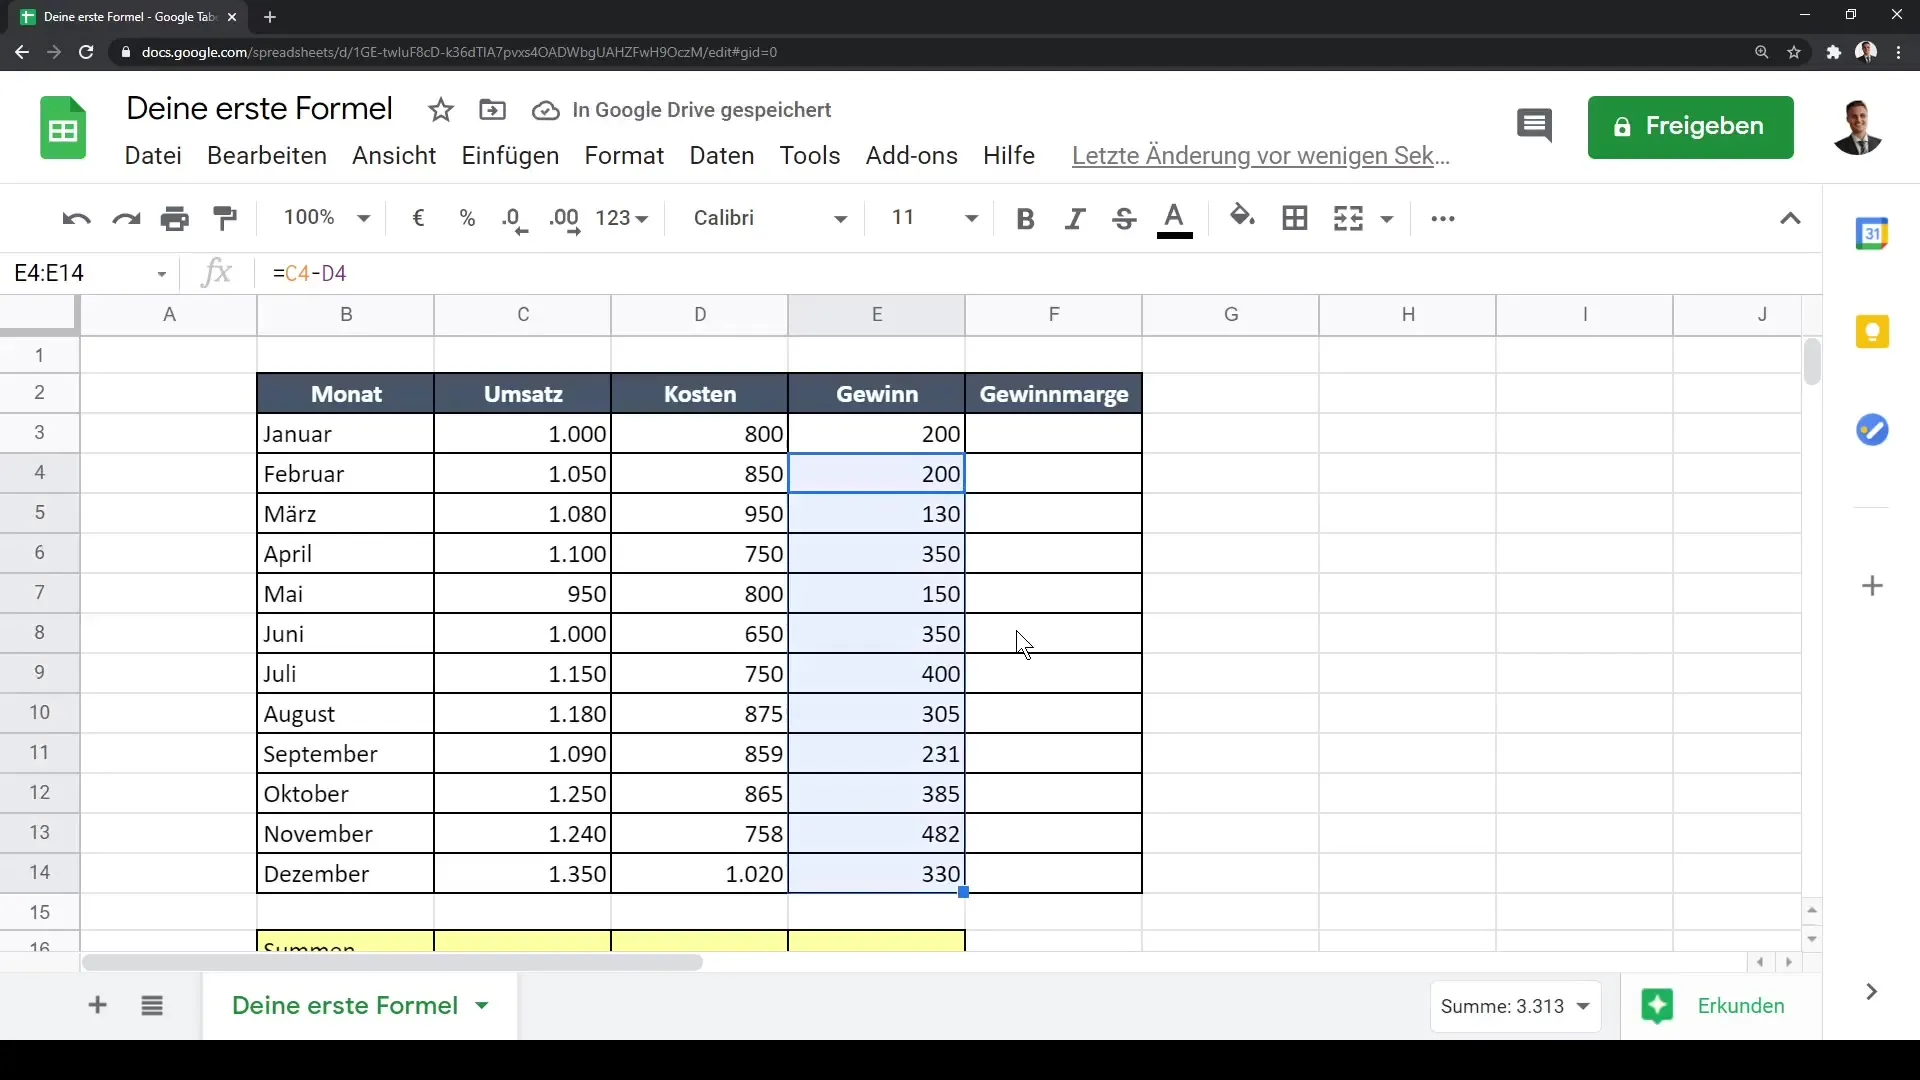Viewport: 1920px width, 1080px height.
Task: Check the cloud saved status icon
Action: (x=545, y=110)
